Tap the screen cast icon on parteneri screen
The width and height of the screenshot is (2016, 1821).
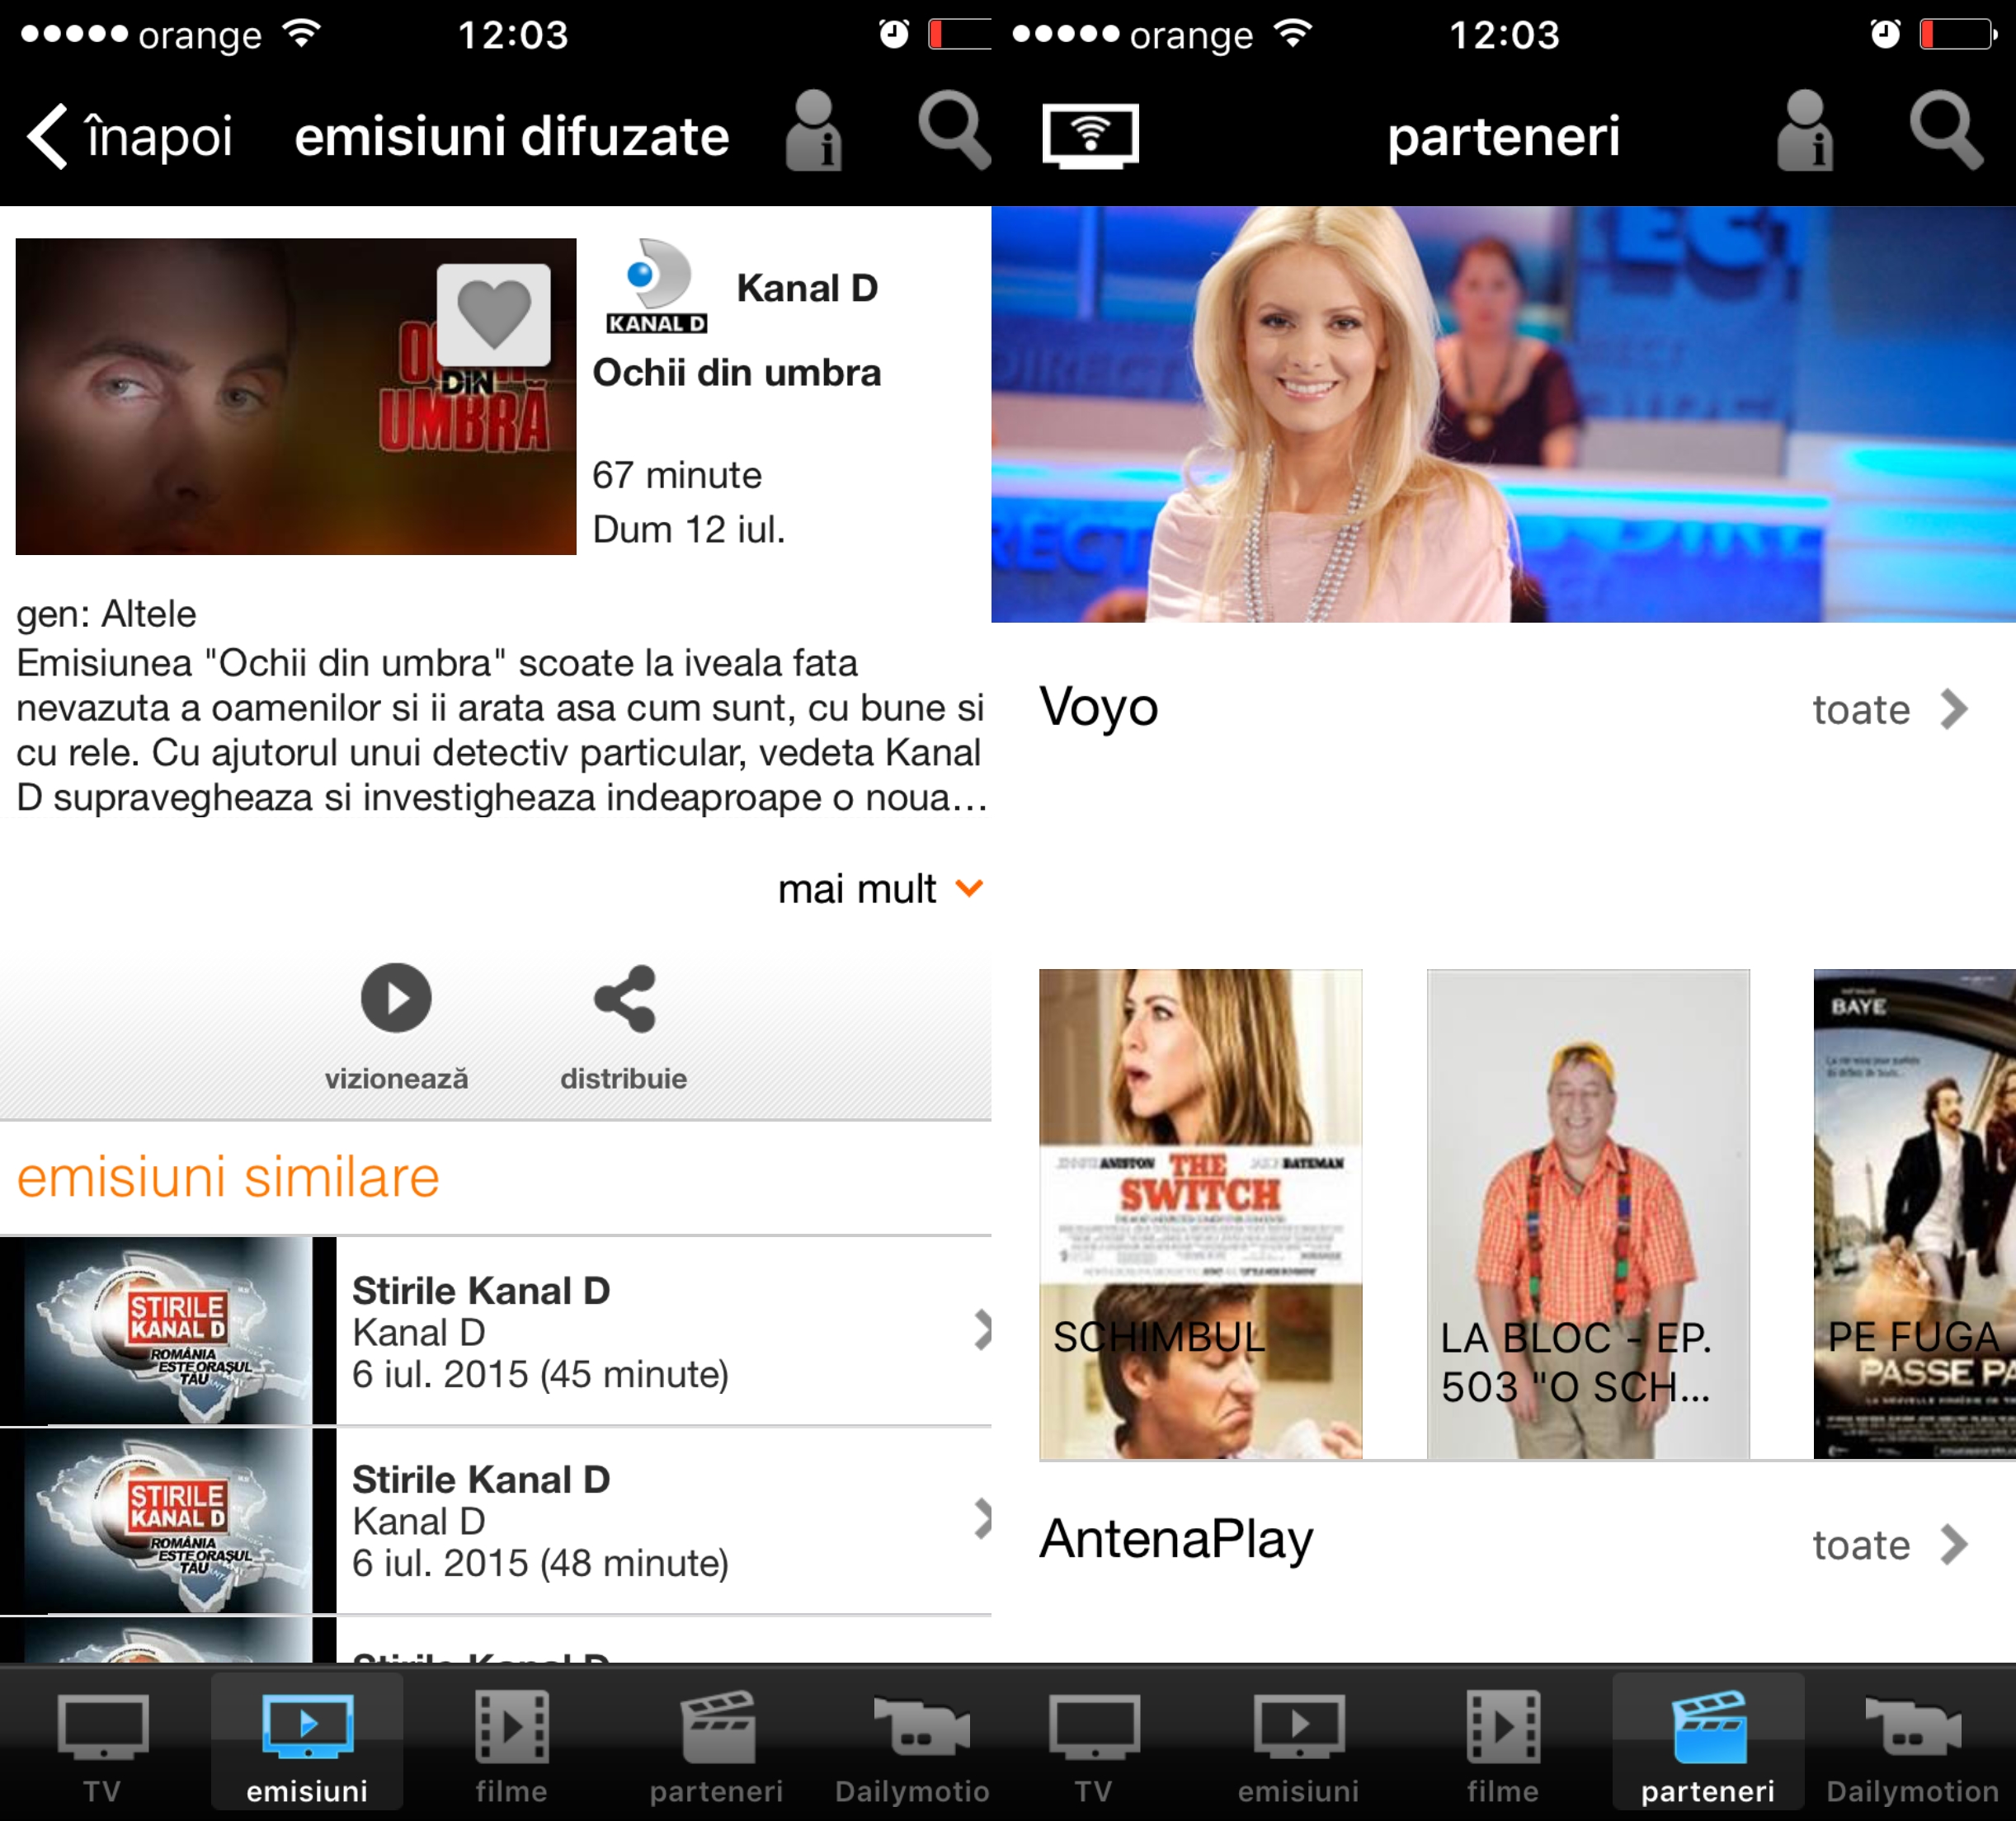(1090, 136)
